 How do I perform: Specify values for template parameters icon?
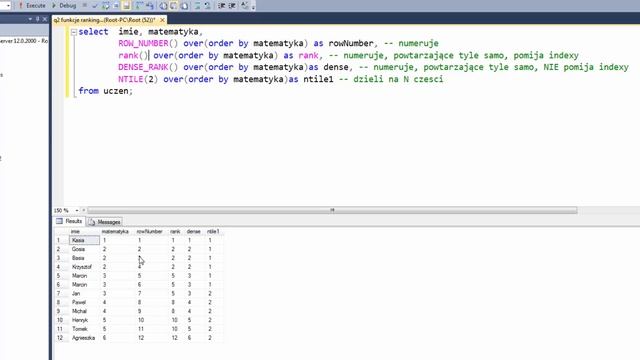[244, 6]
